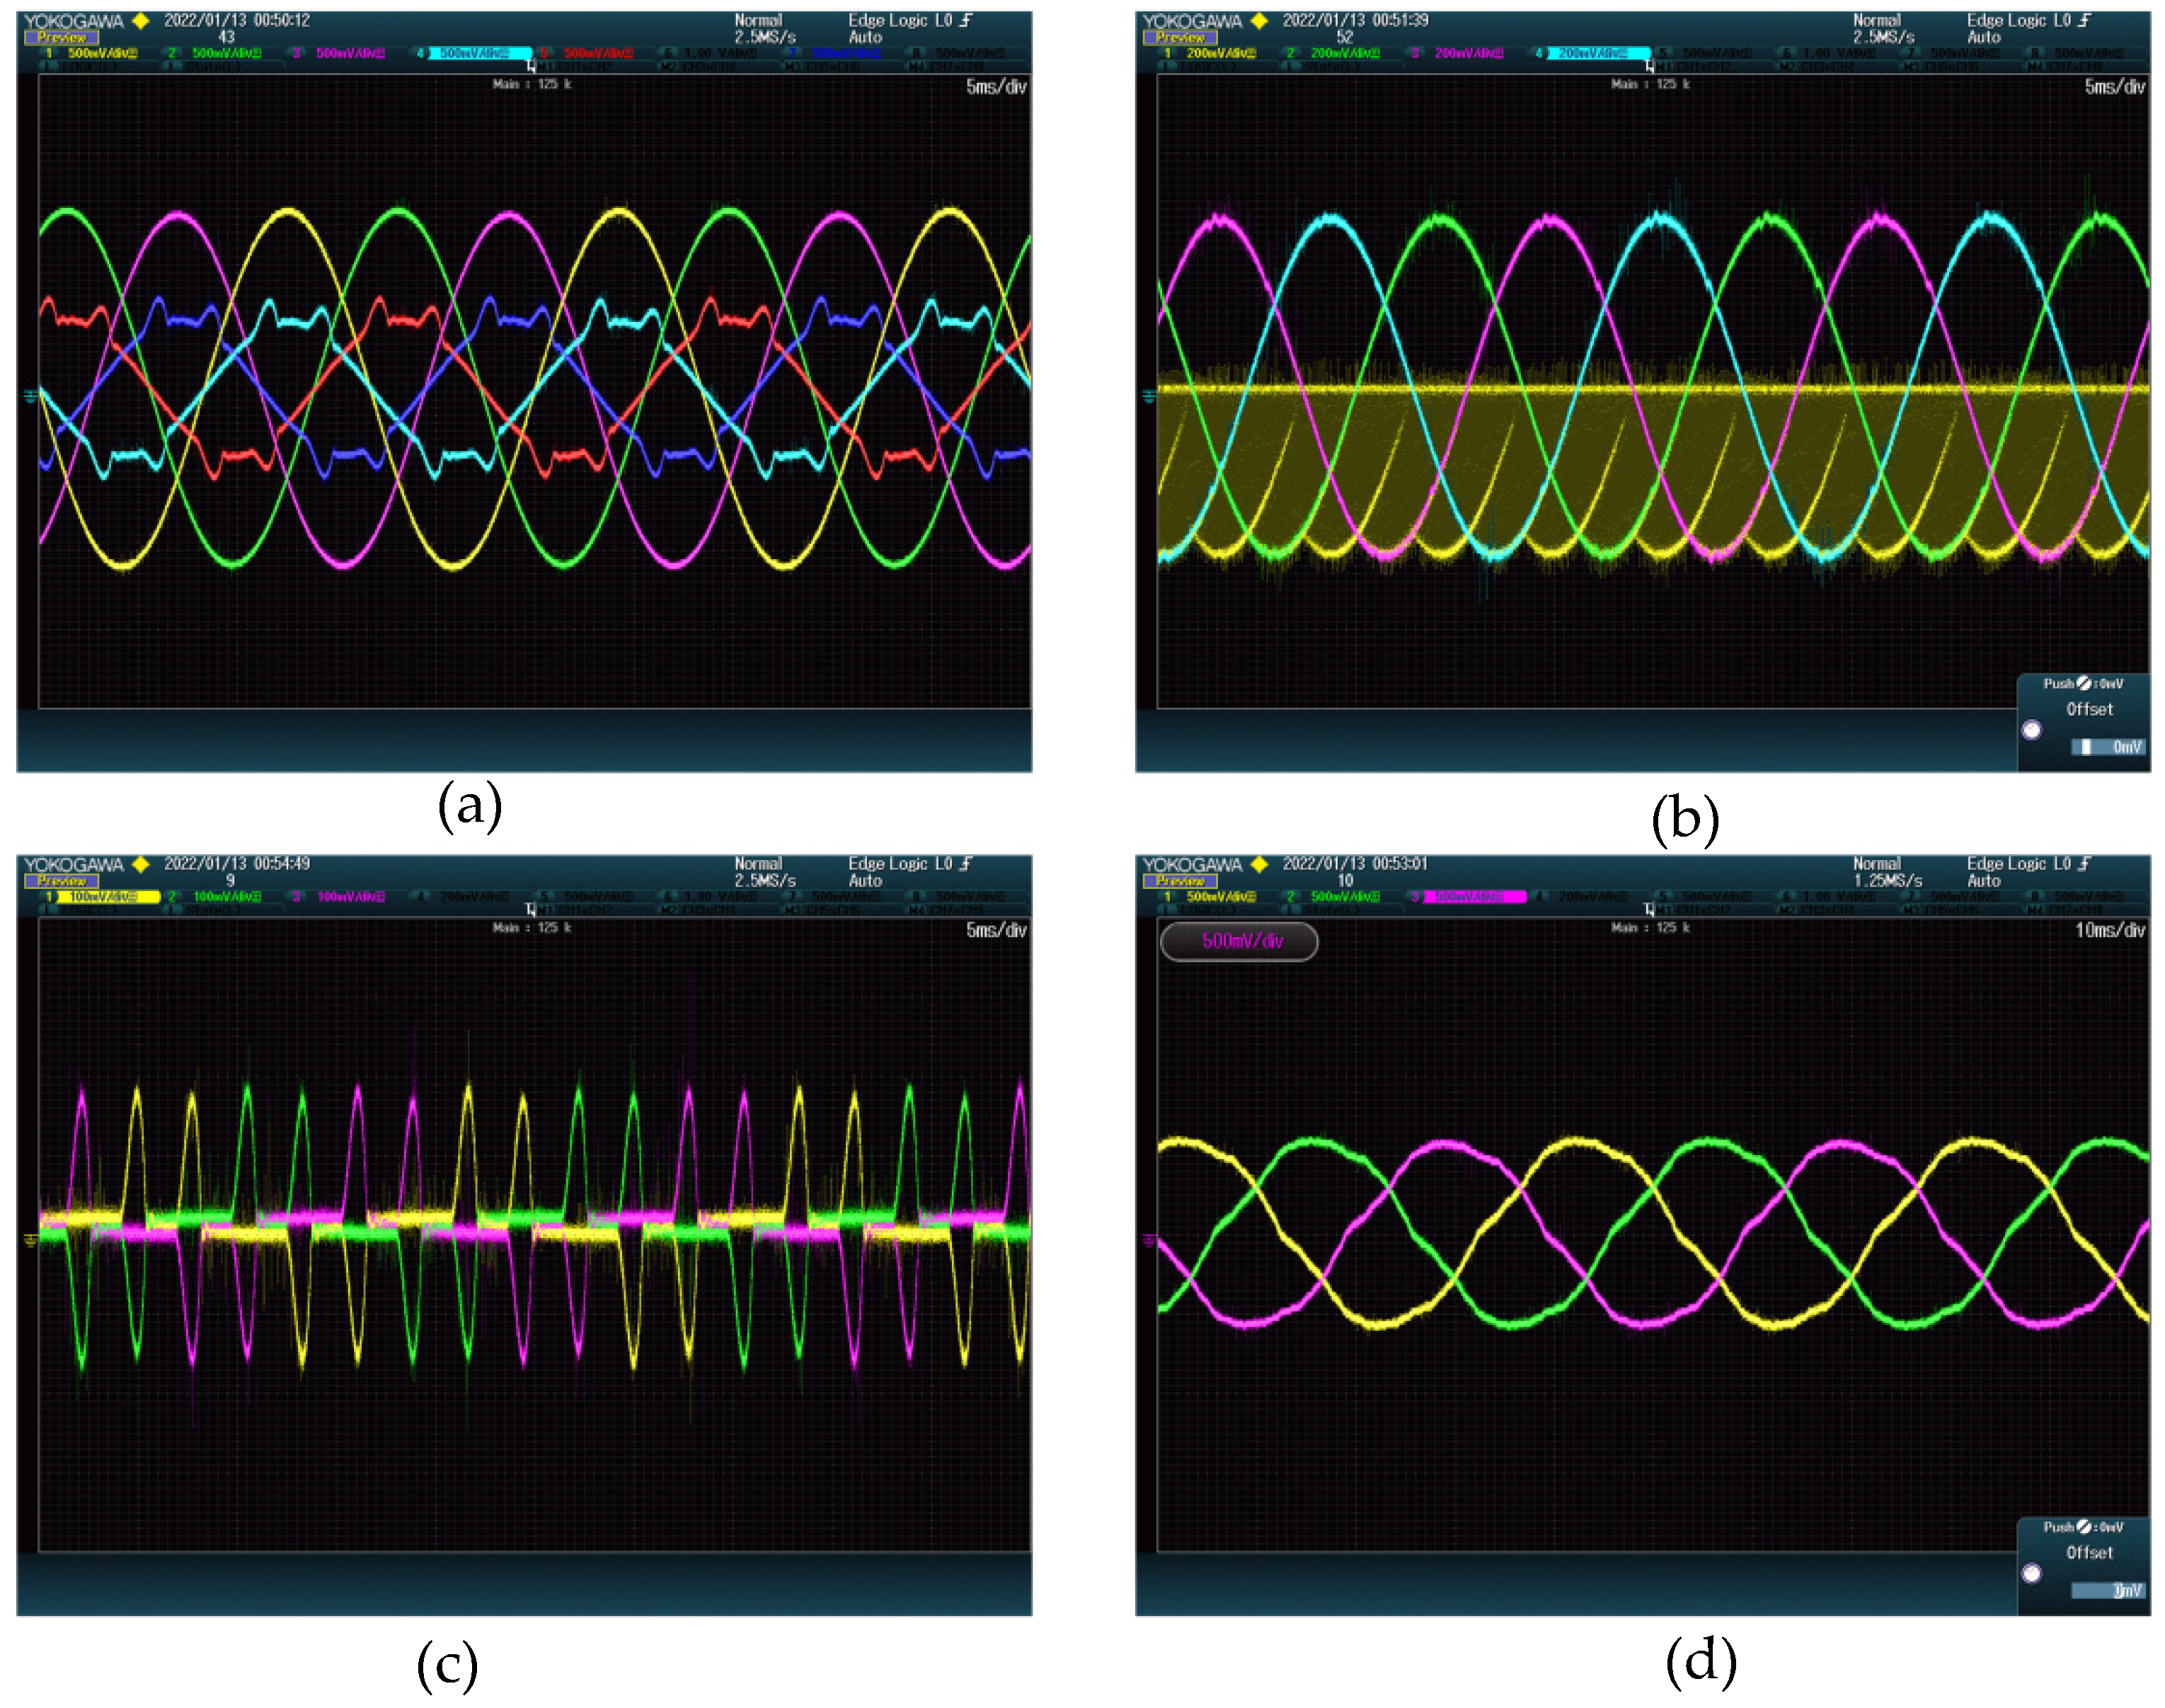Click the round white indicator in panel (b)
2165x1708 pixels.
tap(2031, 730)
